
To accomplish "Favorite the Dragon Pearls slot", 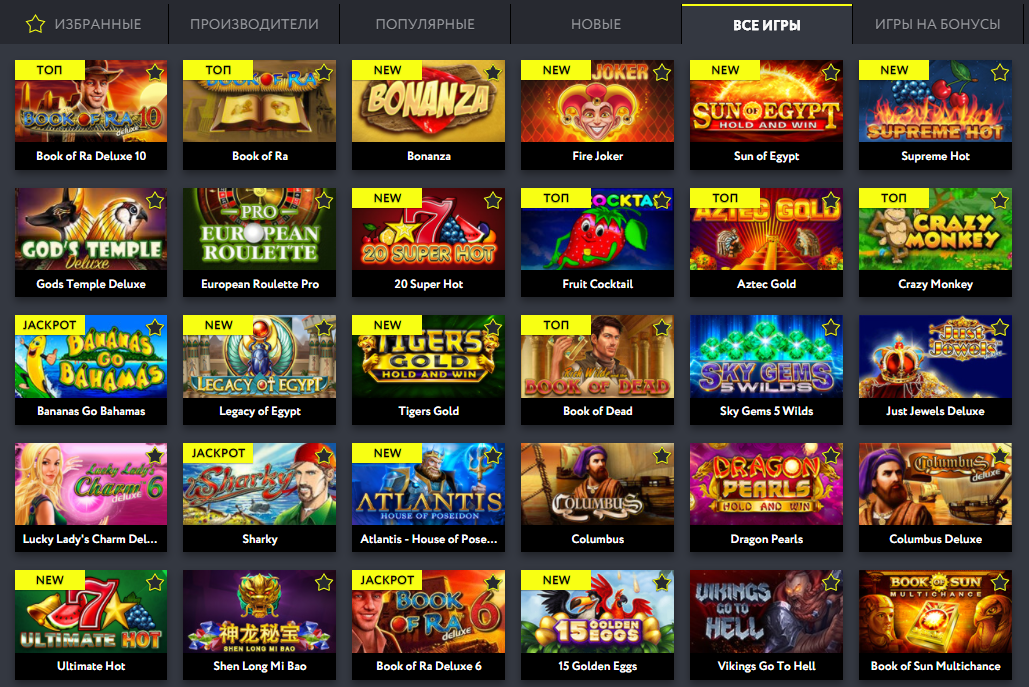I will (x=831, y=455).
